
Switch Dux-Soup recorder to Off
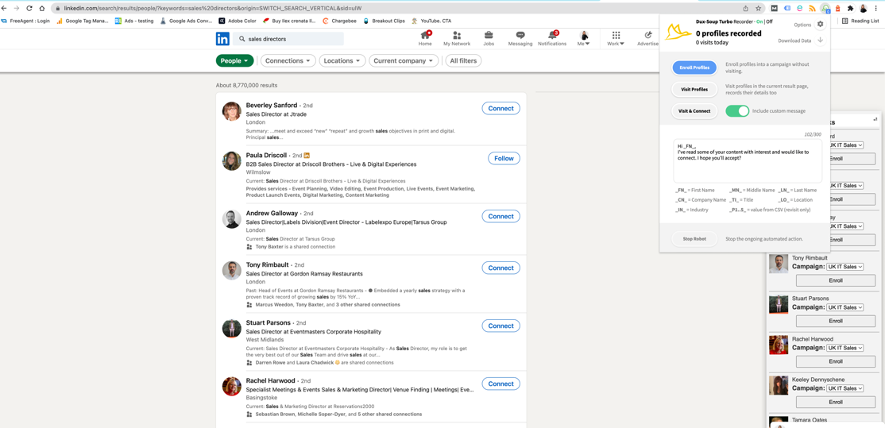coord(768,21)
